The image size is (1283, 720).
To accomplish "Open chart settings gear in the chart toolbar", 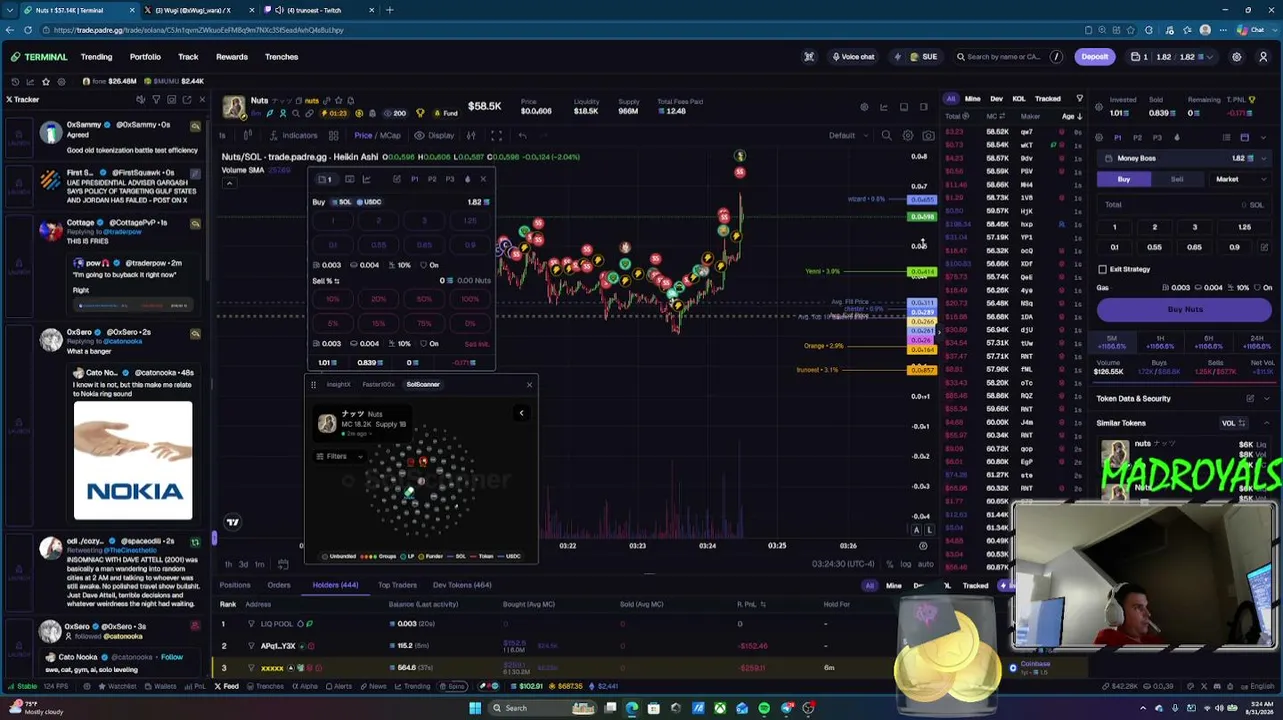I will pyautogui.click(x=908, y=136).
